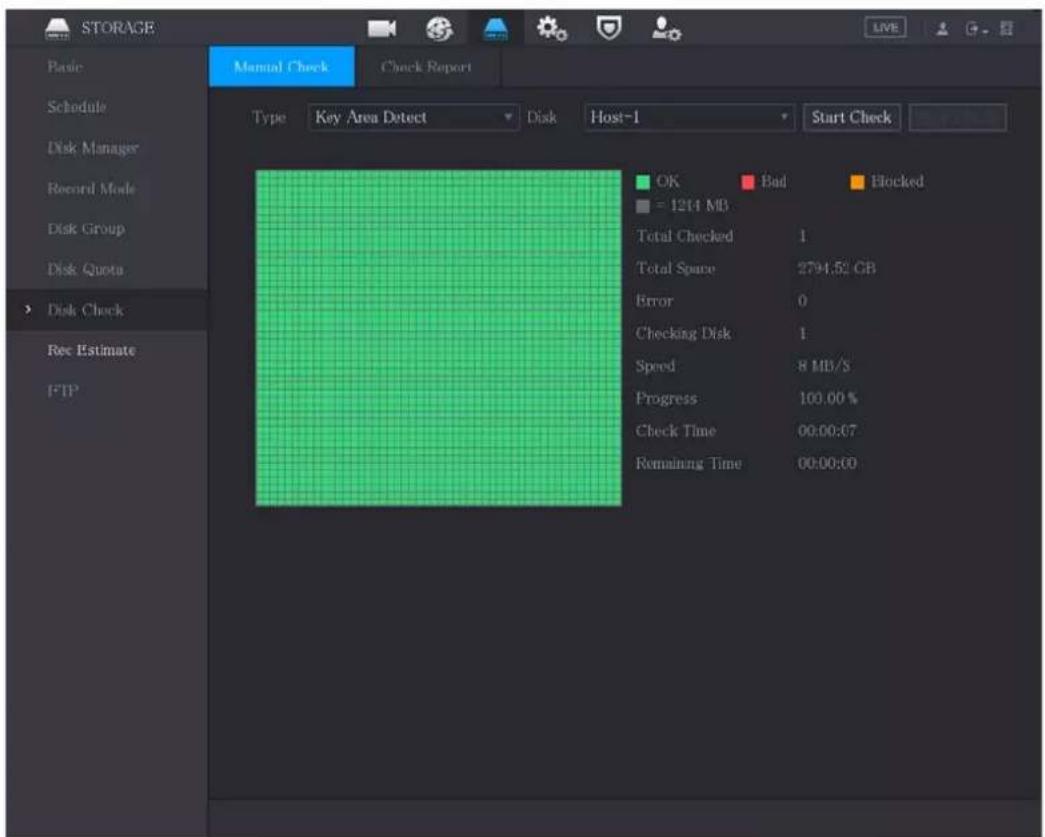Open Disk Quota in sidebar
Viewport: 1045px width, 837px height.
[85, 269]
